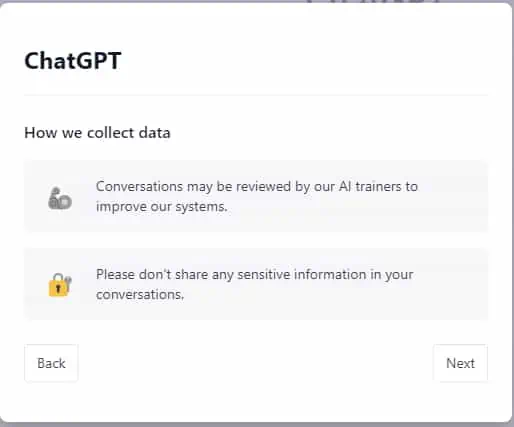
Task: Click the dimmed overlay below the dialog
Action: [x=257, y=425]
